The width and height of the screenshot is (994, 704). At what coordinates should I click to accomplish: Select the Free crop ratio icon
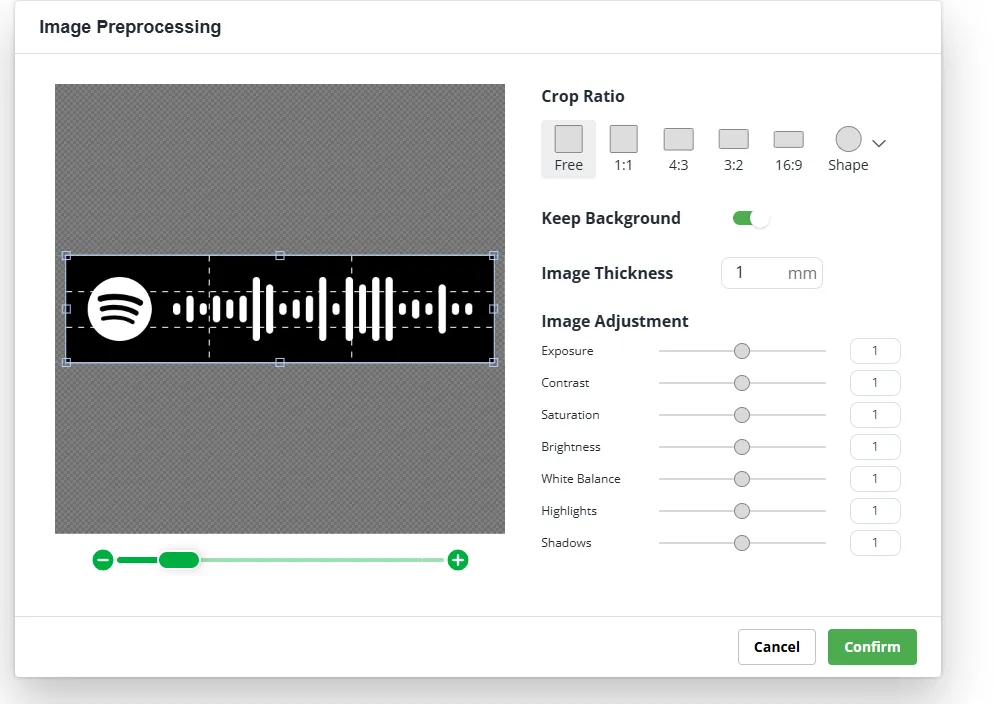tap(568, 139)
